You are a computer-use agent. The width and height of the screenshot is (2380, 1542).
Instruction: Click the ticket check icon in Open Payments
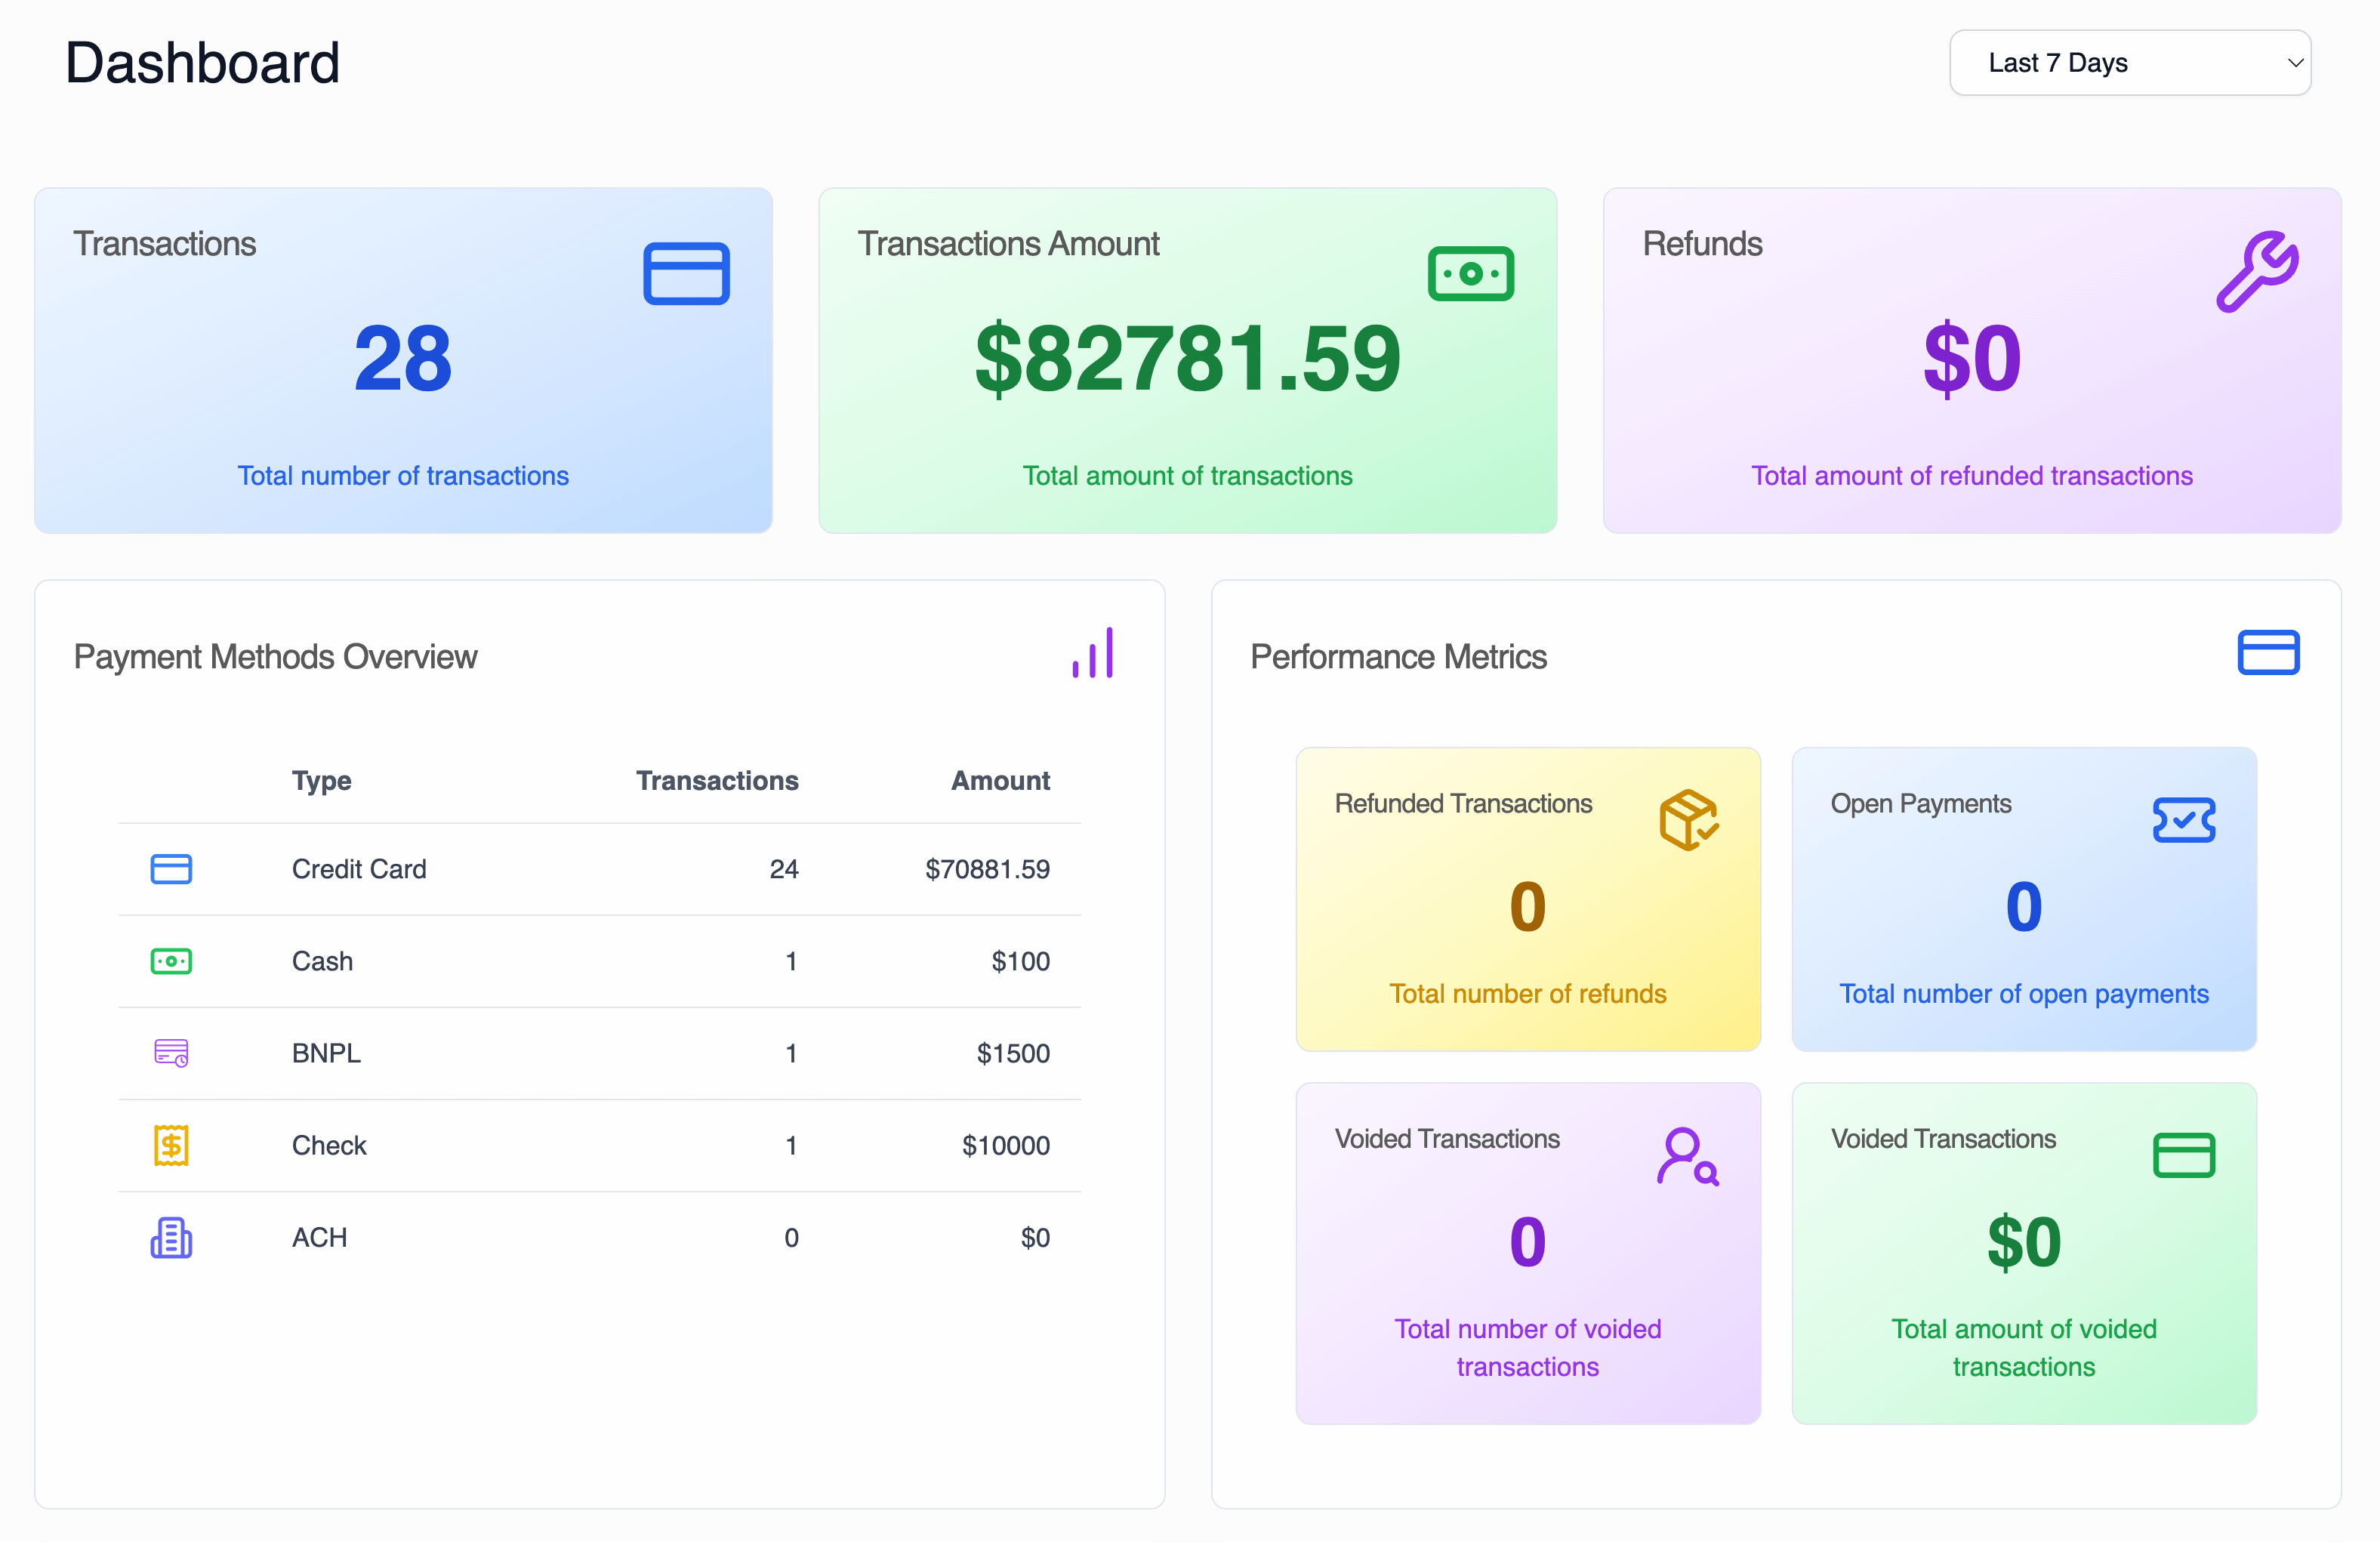pyautogui.click(x=2183, y=820)
